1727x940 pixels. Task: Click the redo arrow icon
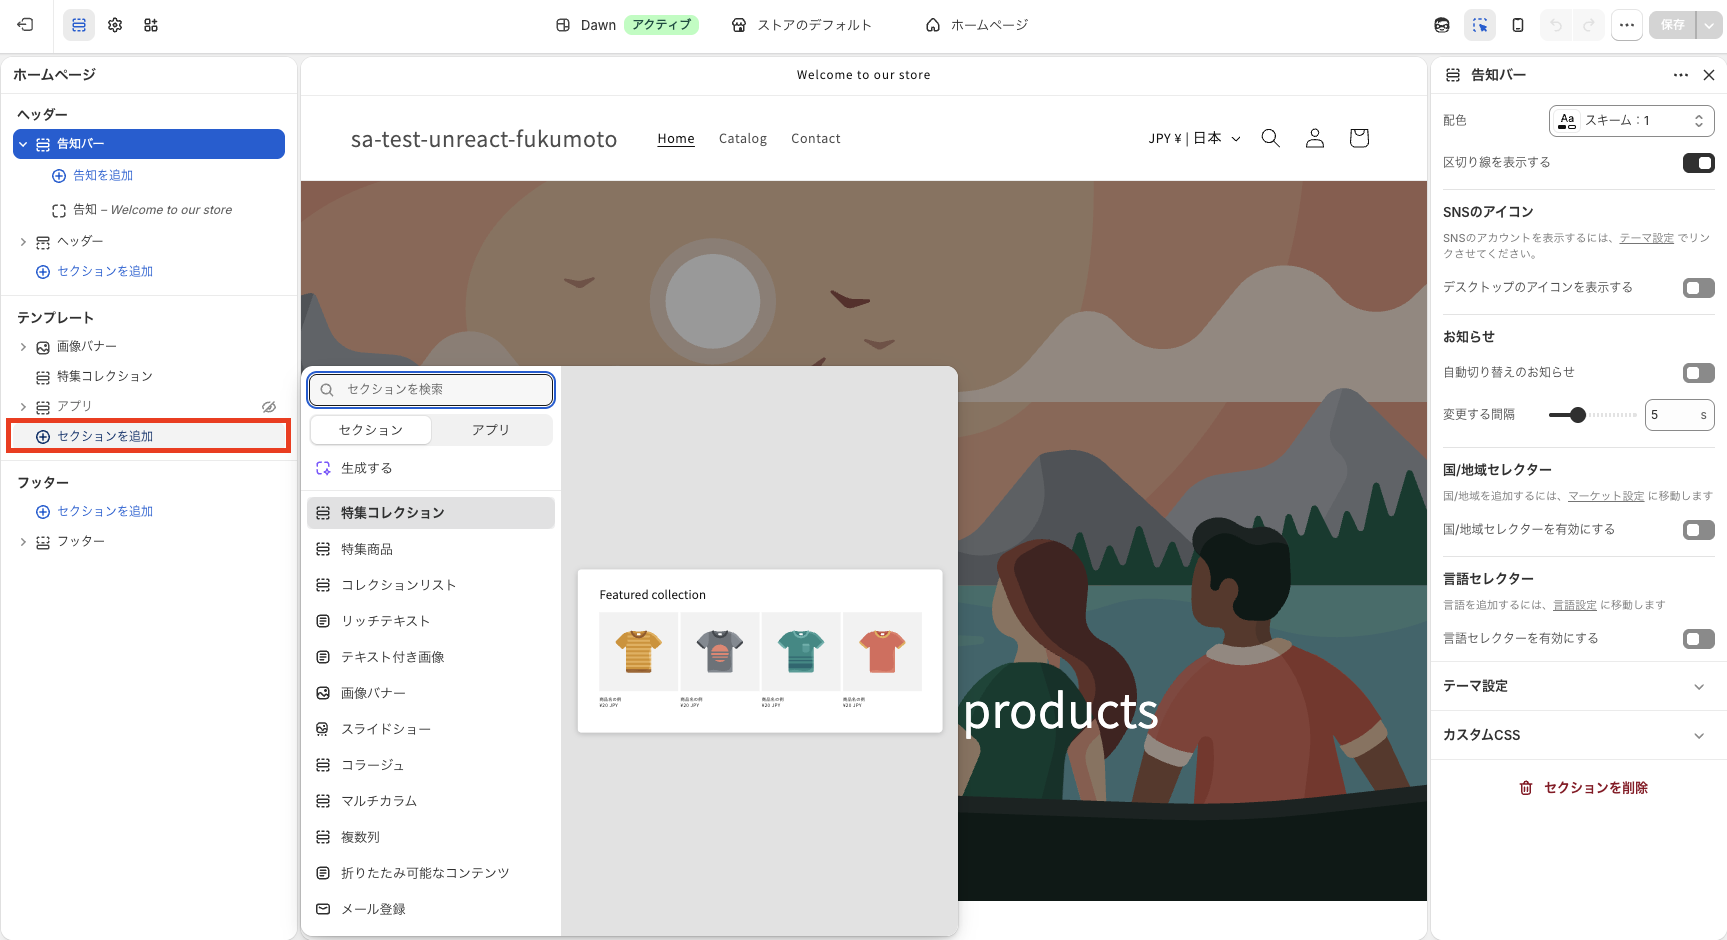(x=1589, y=25)
